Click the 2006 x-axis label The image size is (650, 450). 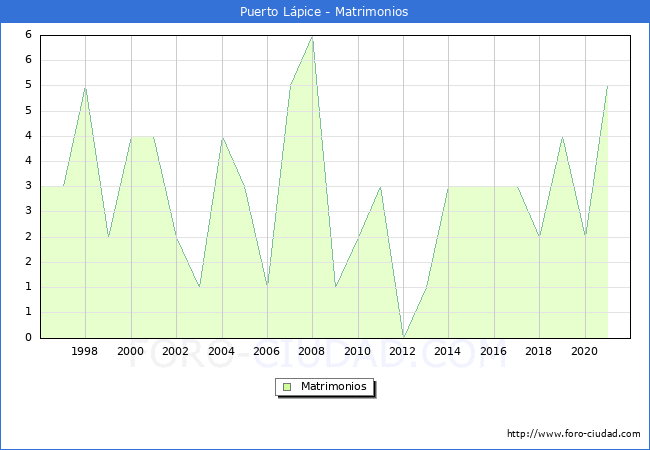click(267, 351)
